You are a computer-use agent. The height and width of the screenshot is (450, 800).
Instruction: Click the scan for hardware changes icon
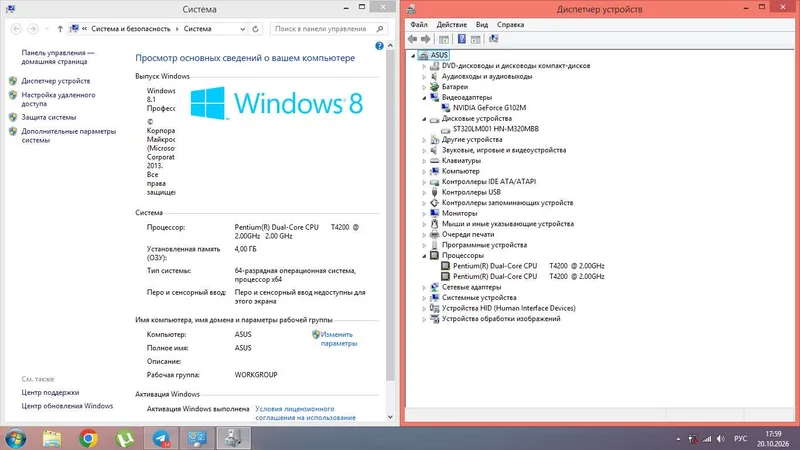493,39
